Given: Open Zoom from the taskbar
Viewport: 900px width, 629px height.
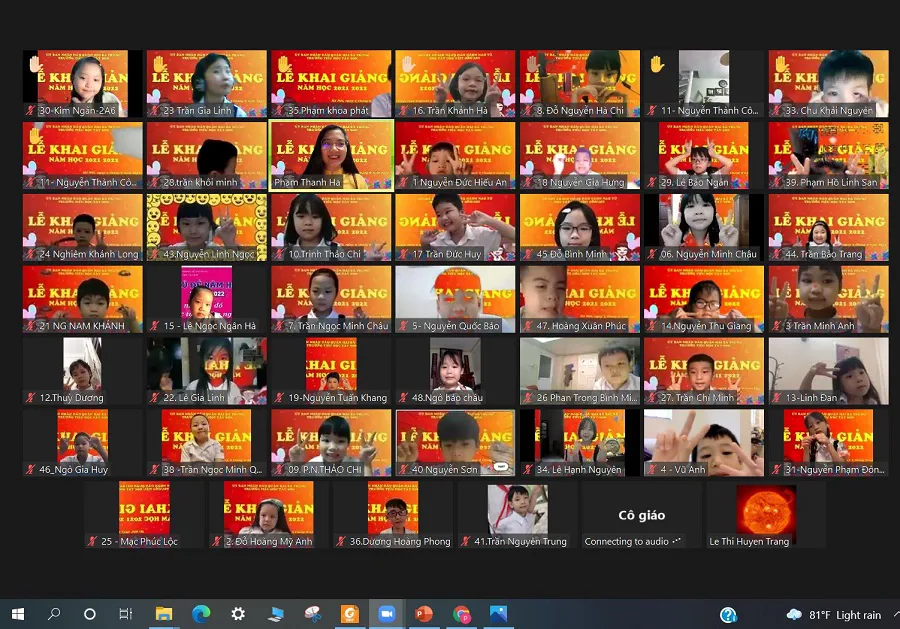Looking at the screenshot, I should coord(386,614).
